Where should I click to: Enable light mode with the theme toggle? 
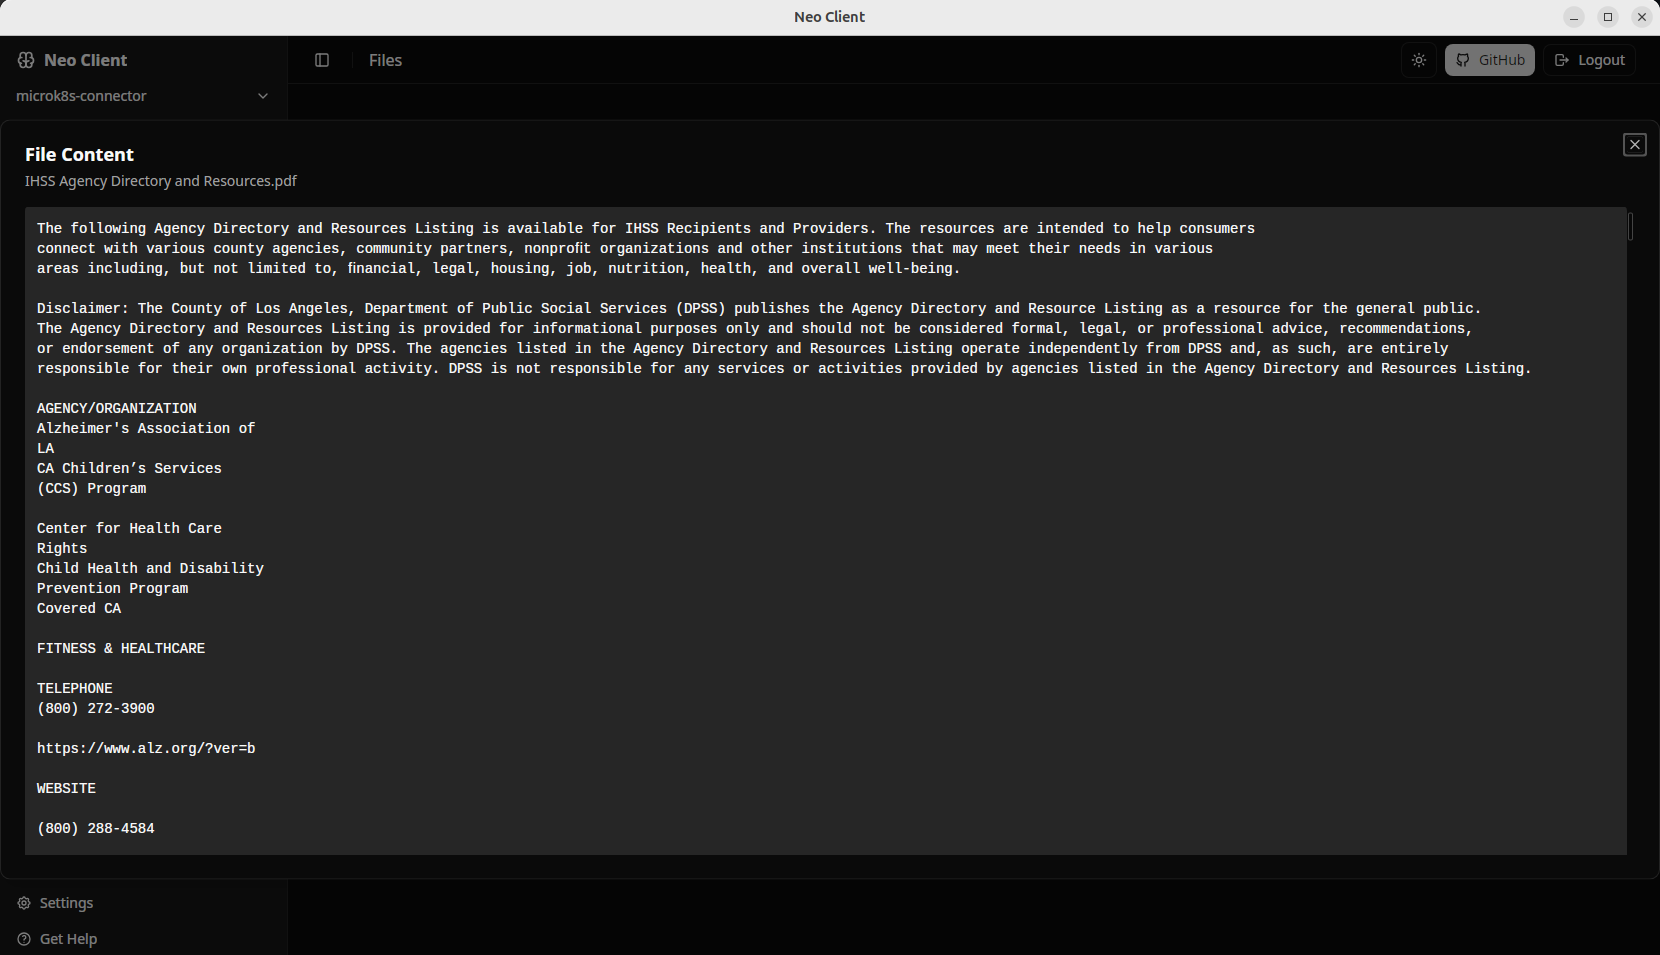(x=1418, y=60)
